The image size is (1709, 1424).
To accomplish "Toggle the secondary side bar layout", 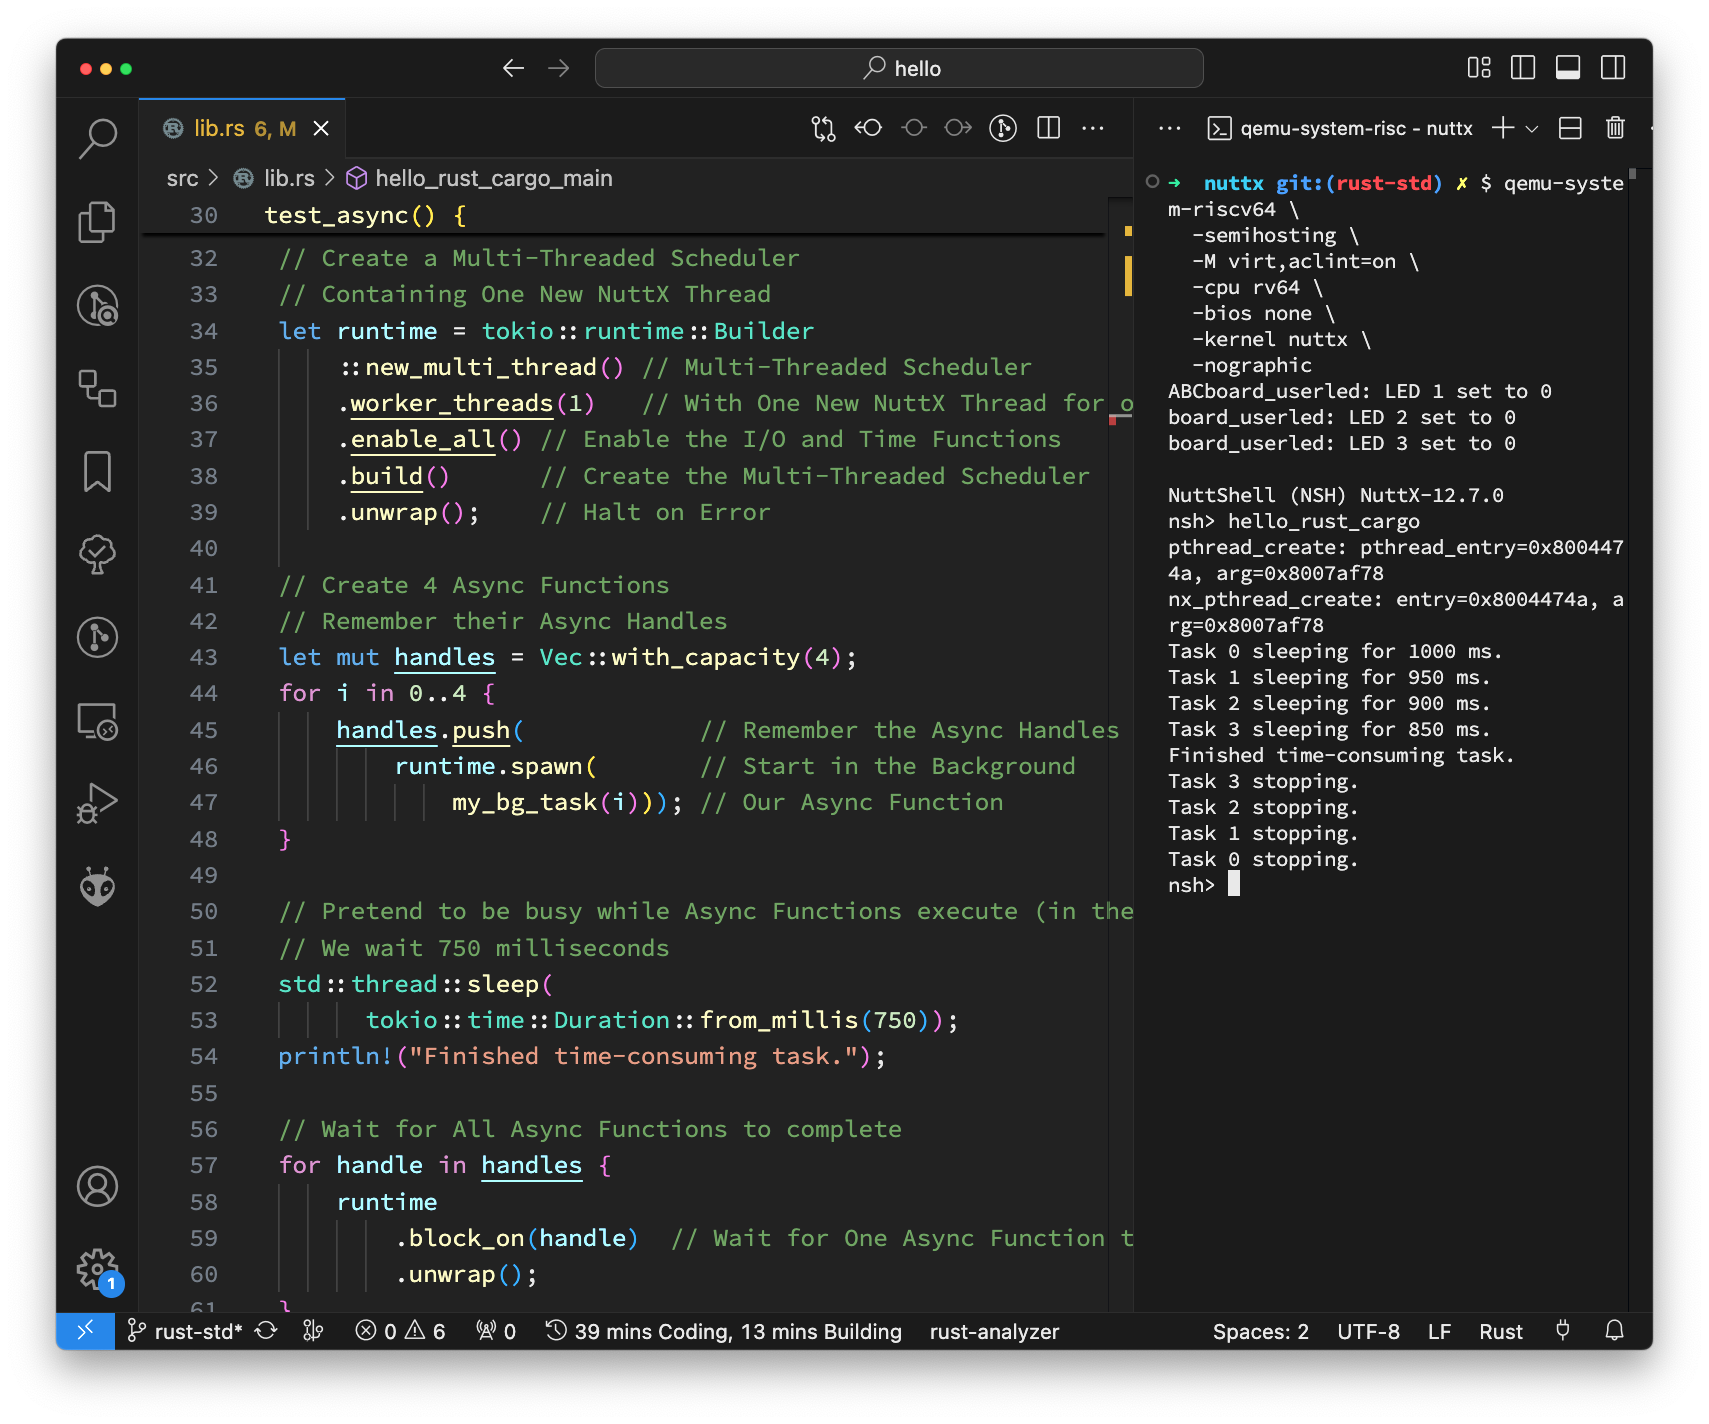I will 1612,68.
